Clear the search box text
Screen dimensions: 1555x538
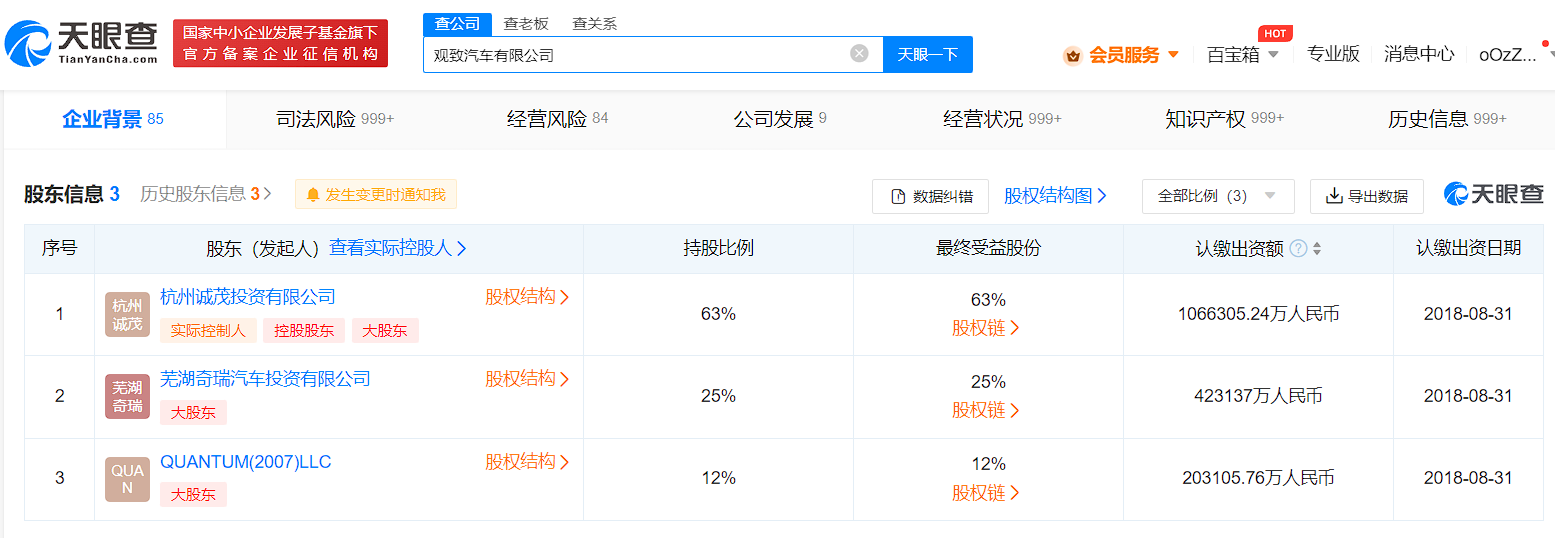859,54
